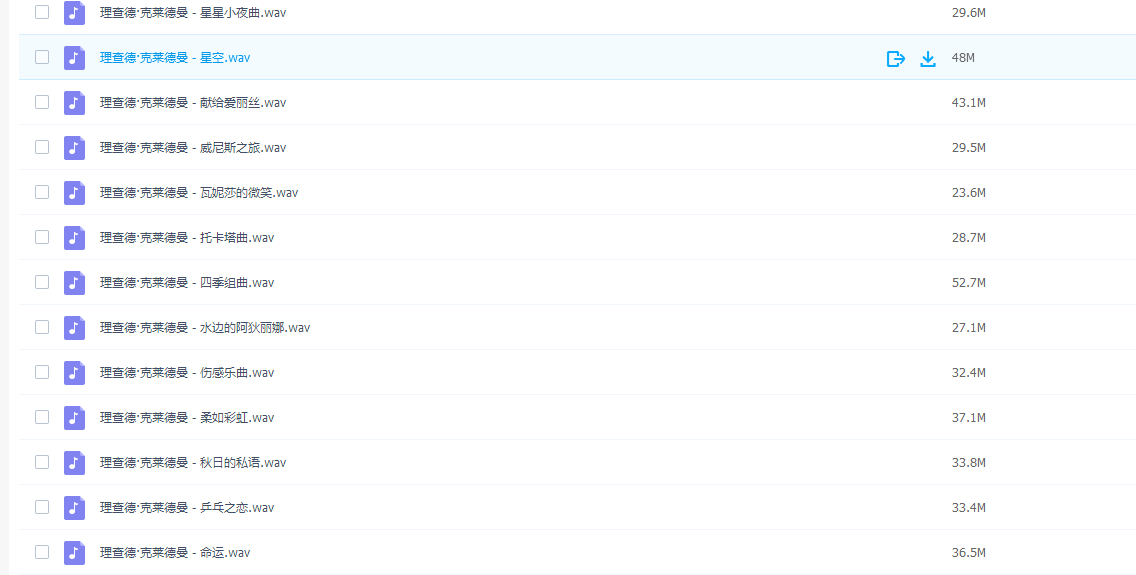This screenshot has height=575, width=1136.
Task: Click the file name 命运.wav
Action: point(175,551)
